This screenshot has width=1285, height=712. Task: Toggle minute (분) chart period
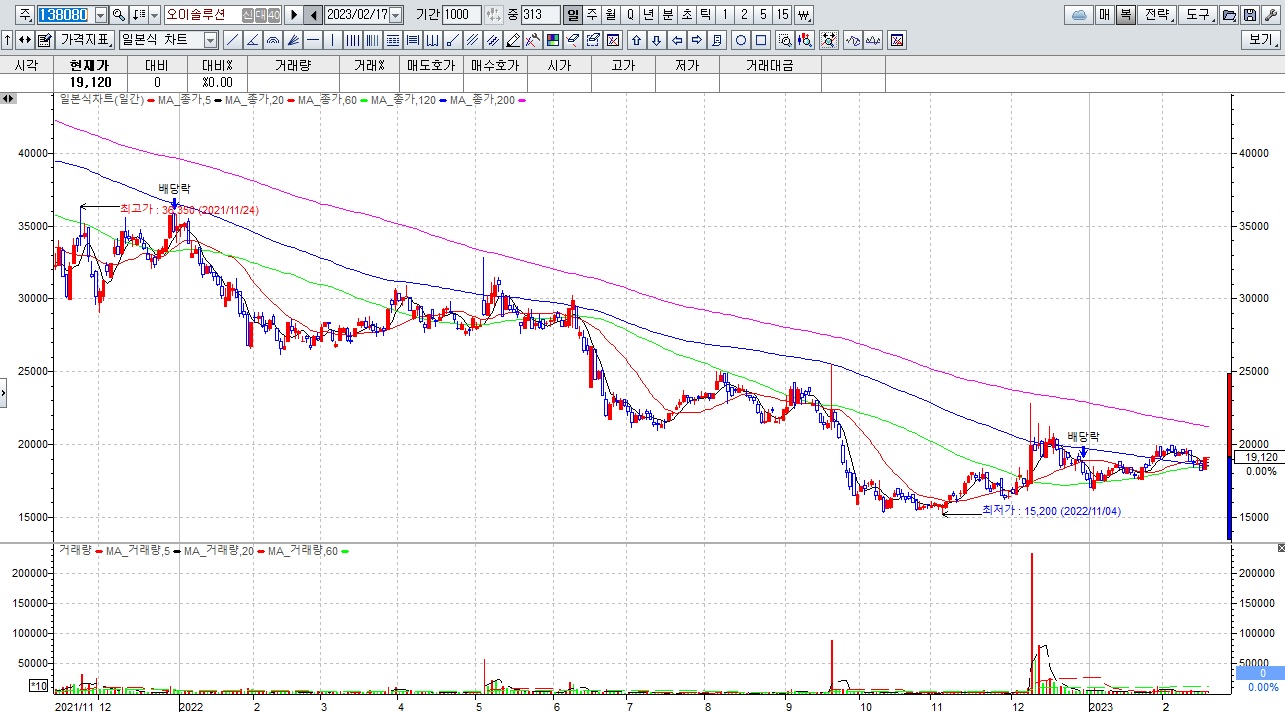[x=667, y=15]
